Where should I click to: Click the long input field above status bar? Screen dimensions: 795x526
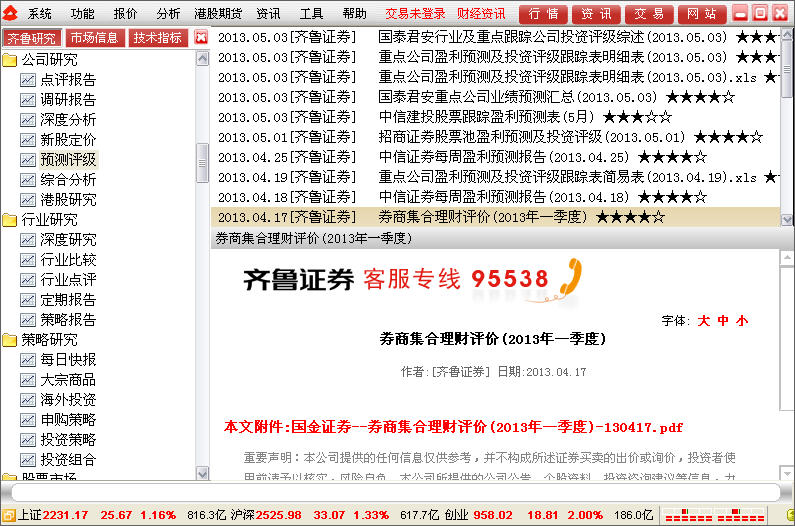(x=395, y=492)
